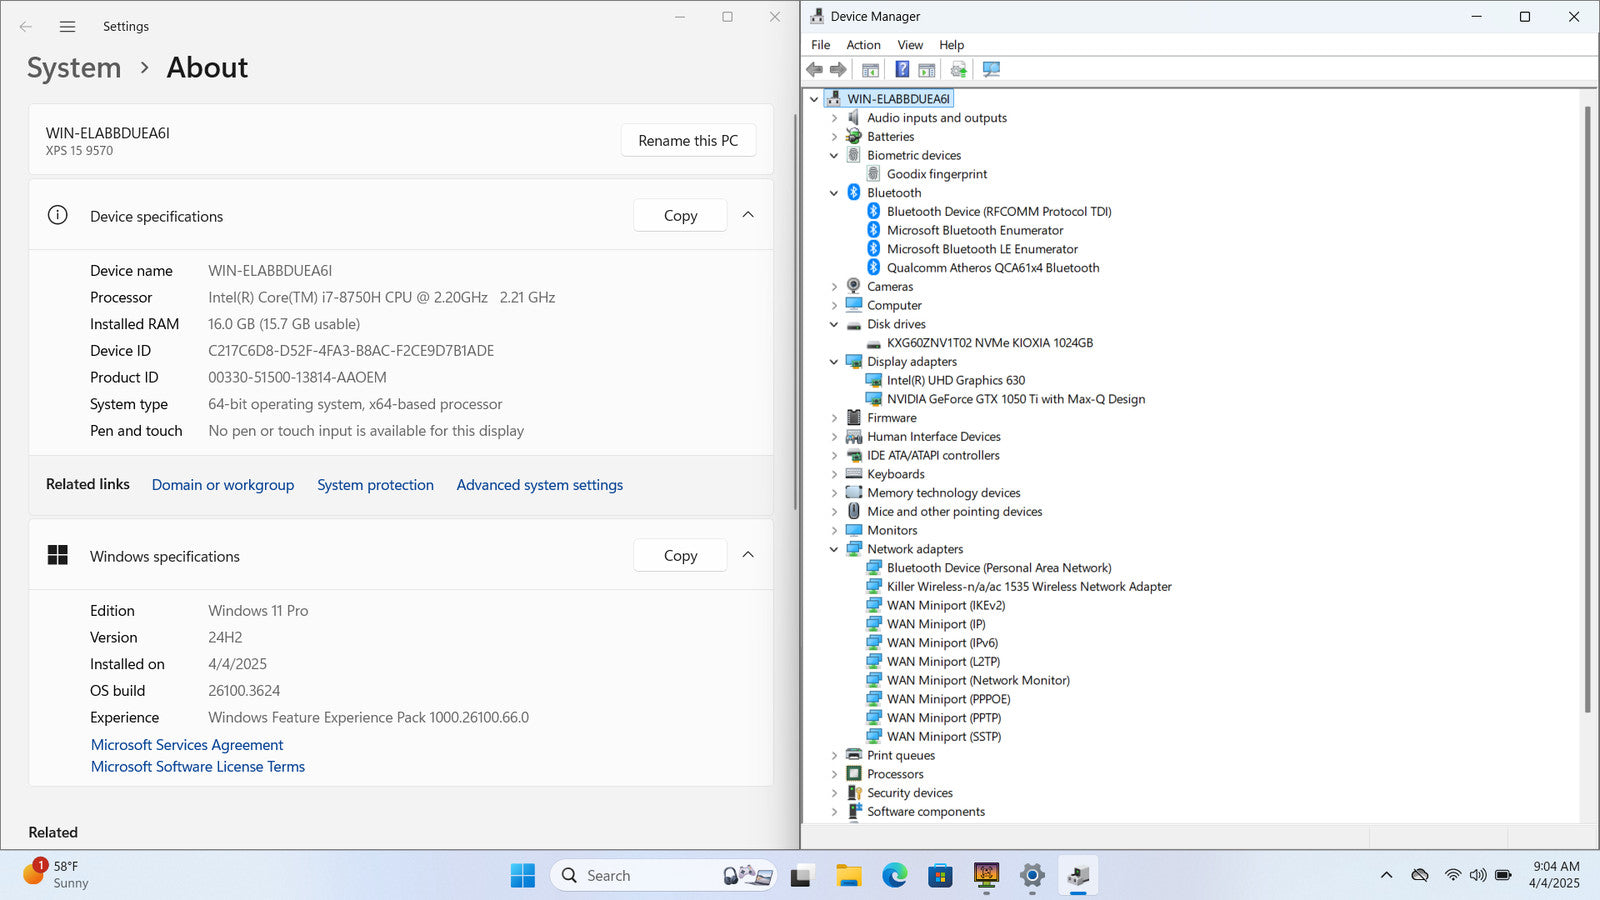Collapse the Network adapters node
The width and height of the screenshot is (1600, 900).
[x=834, y=549]
